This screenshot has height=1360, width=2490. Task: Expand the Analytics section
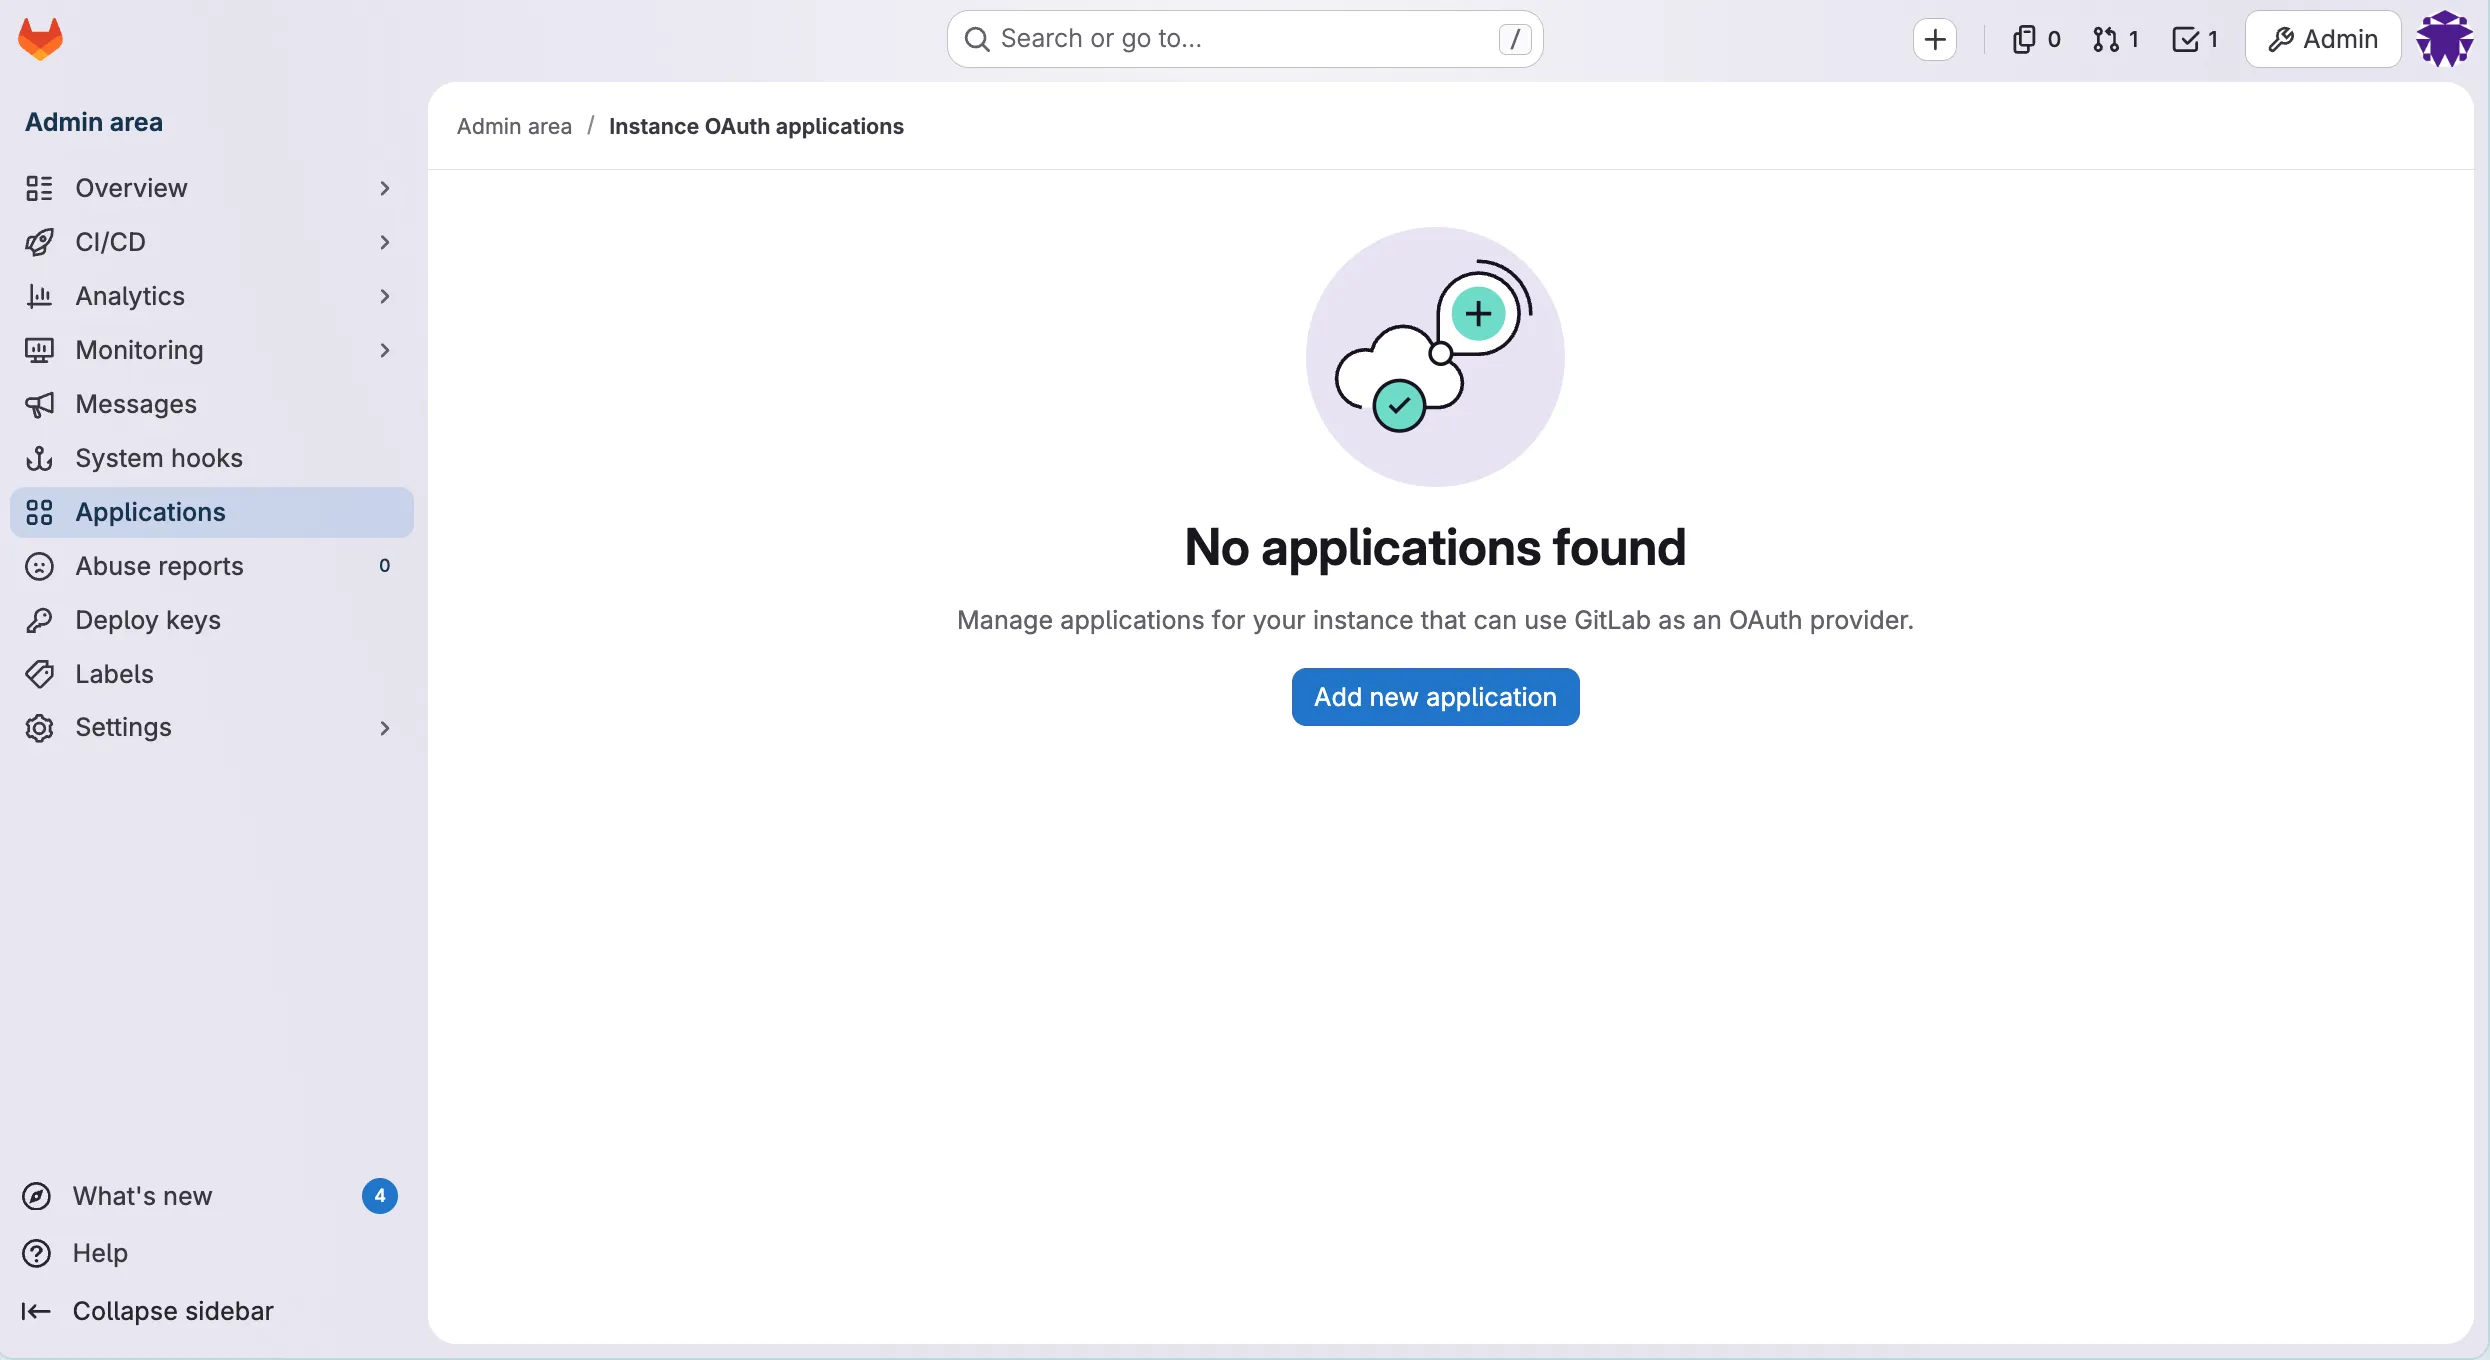click(x=385, y=296)
